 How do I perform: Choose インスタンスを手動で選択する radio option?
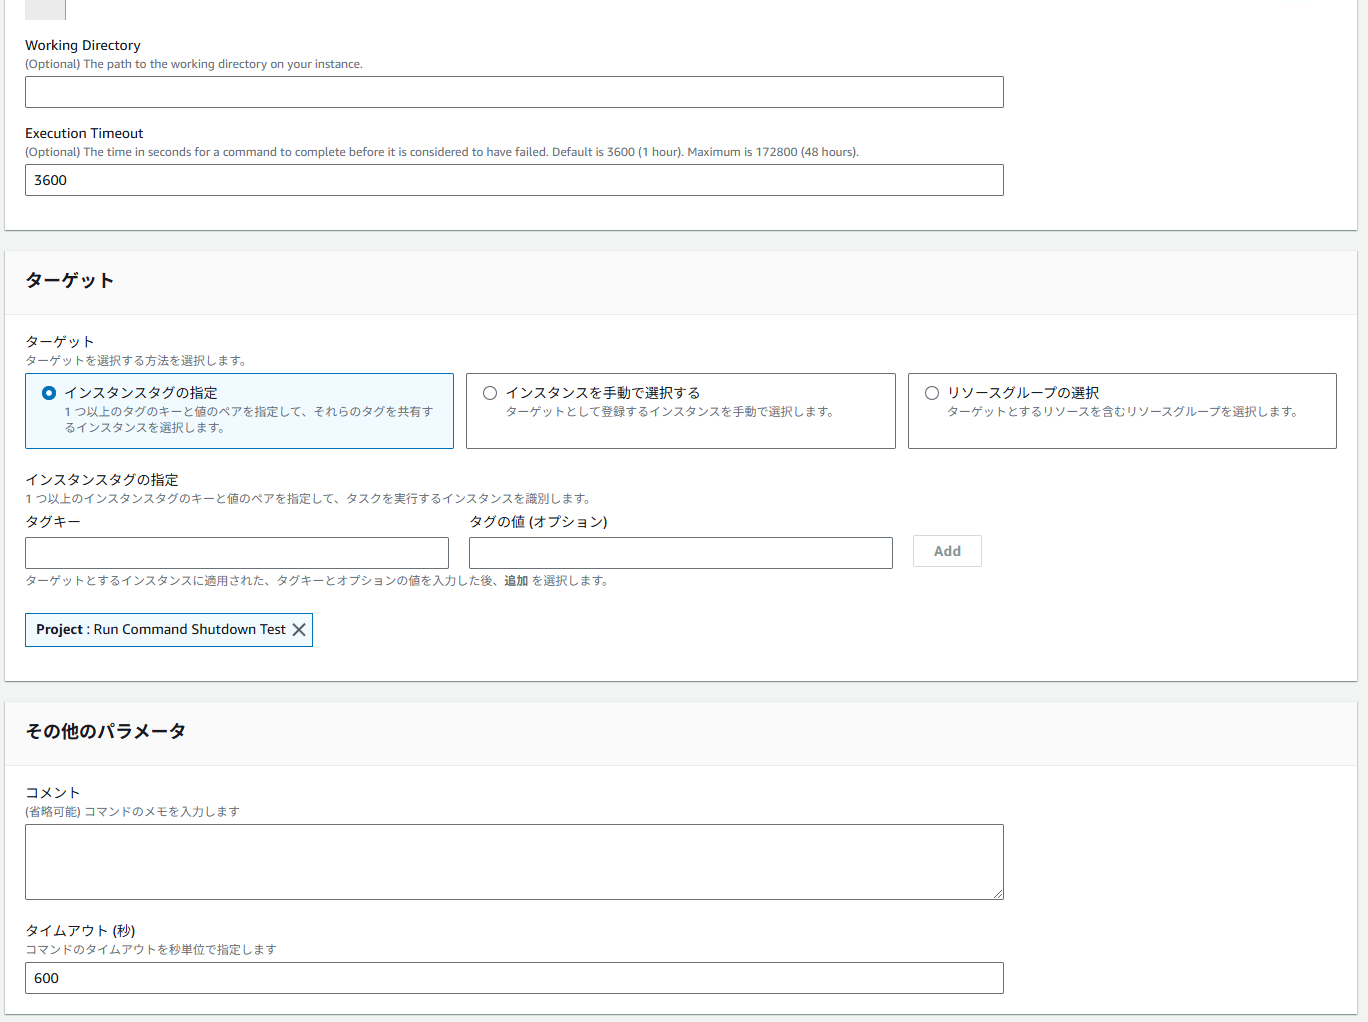pyautogui.click(x=490, y=393)
